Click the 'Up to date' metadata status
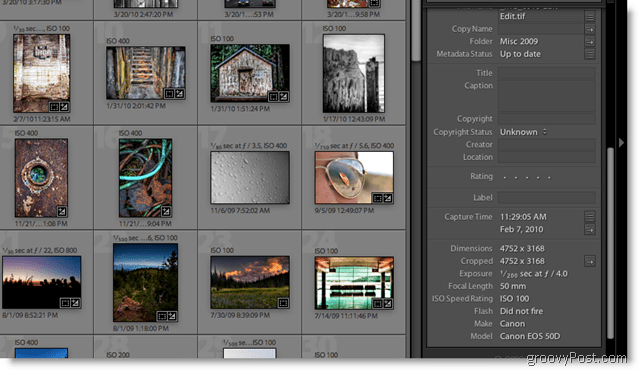 point(520,54)
